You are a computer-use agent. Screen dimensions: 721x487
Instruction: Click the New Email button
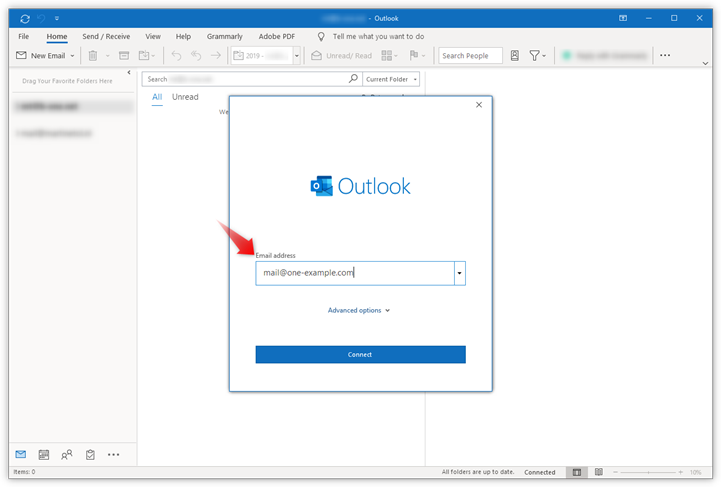coord(41,56)
